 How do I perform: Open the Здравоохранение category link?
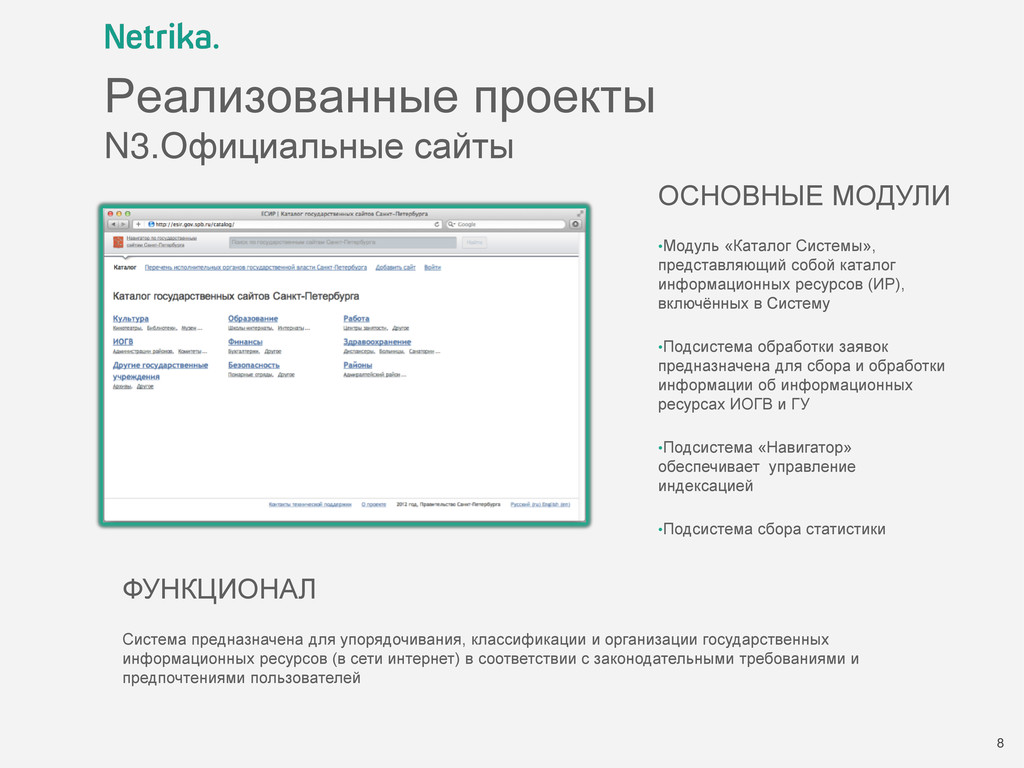click(377, 342)
